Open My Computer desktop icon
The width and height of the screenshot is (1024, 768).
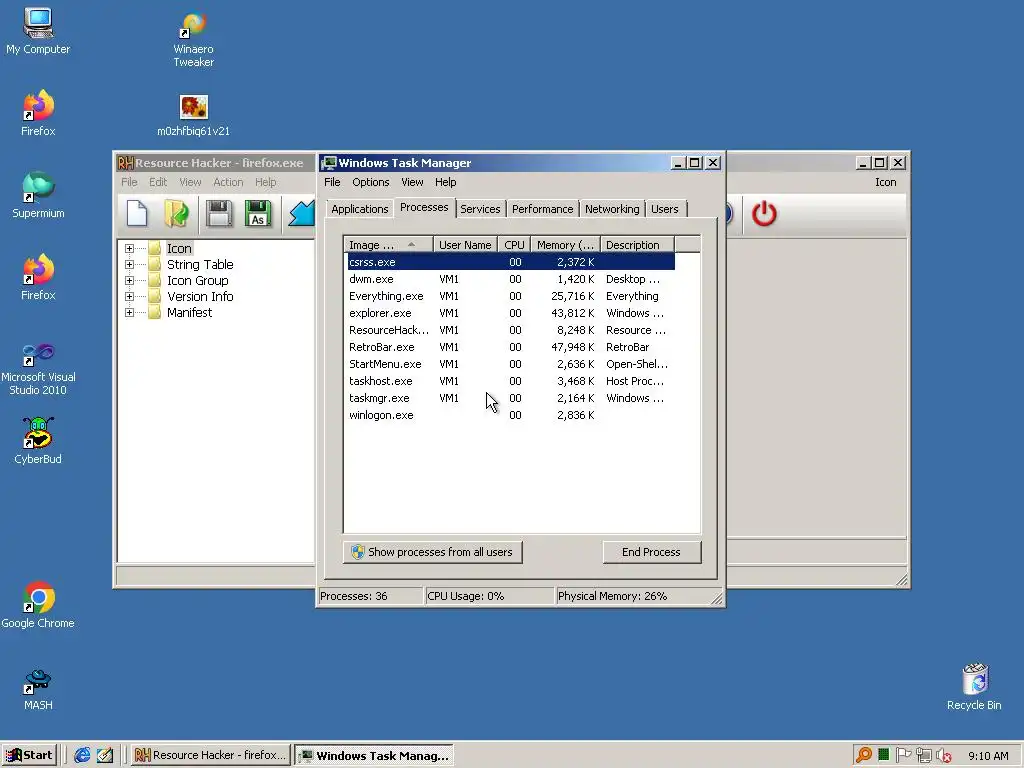(38, 31)
